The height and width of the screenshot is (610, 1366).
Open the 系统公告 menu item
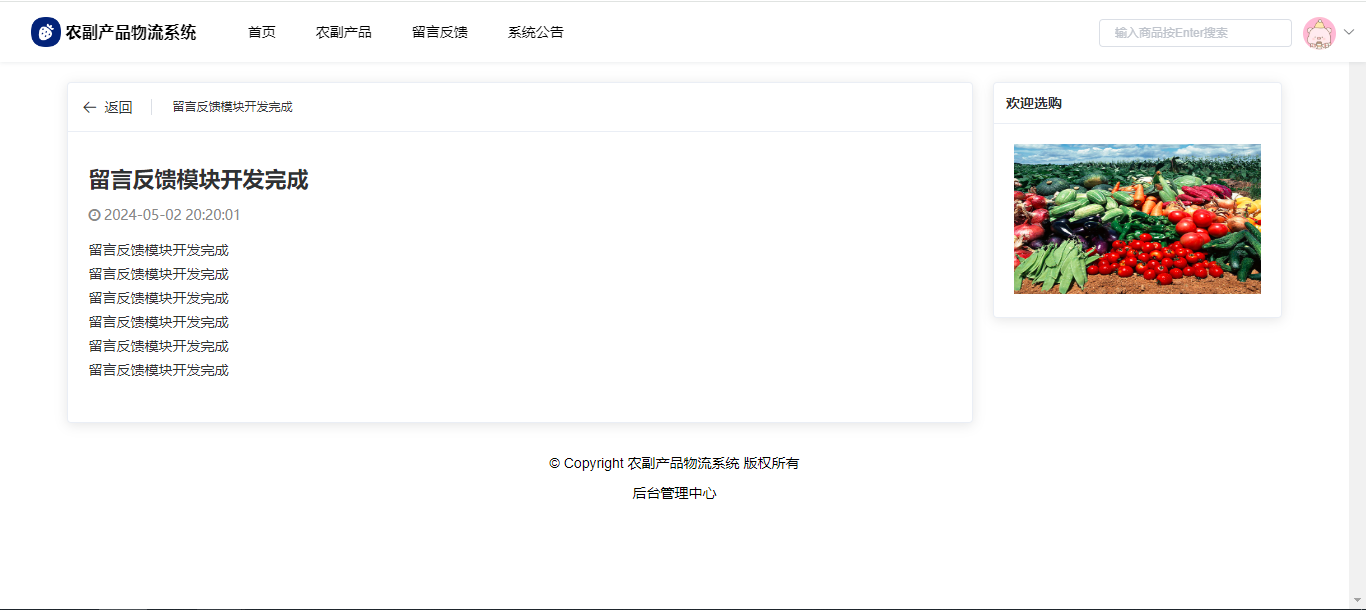(536, 32)
